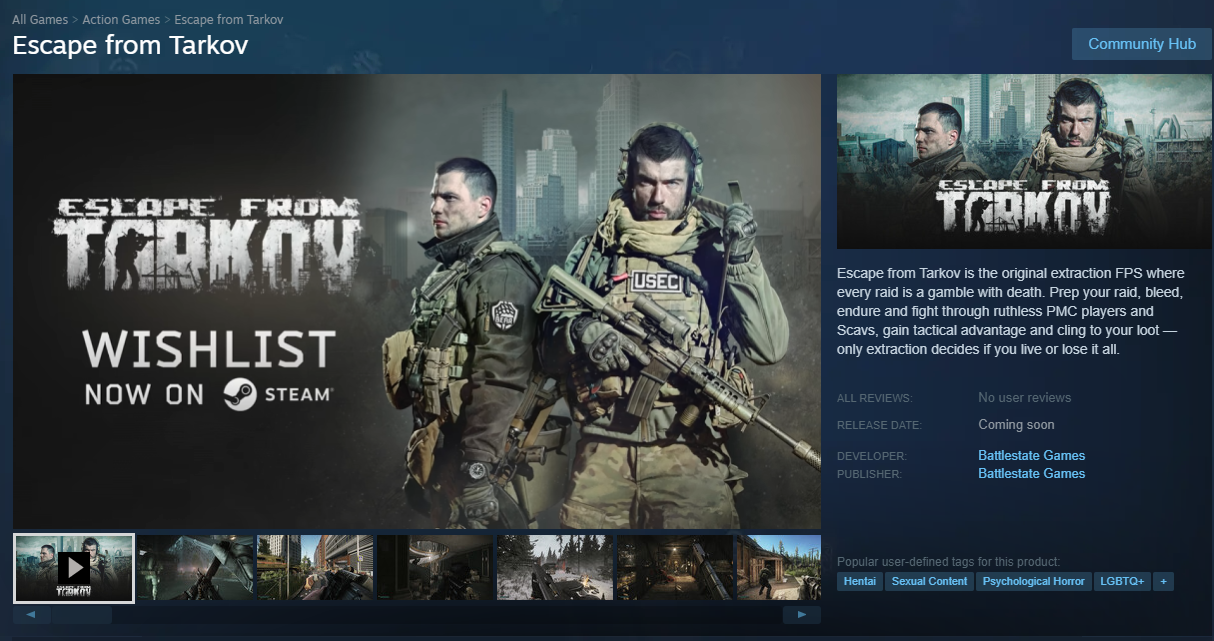Select the second screenshot thumbnail
Viewport: 1214px width, 641px height.
195,568
